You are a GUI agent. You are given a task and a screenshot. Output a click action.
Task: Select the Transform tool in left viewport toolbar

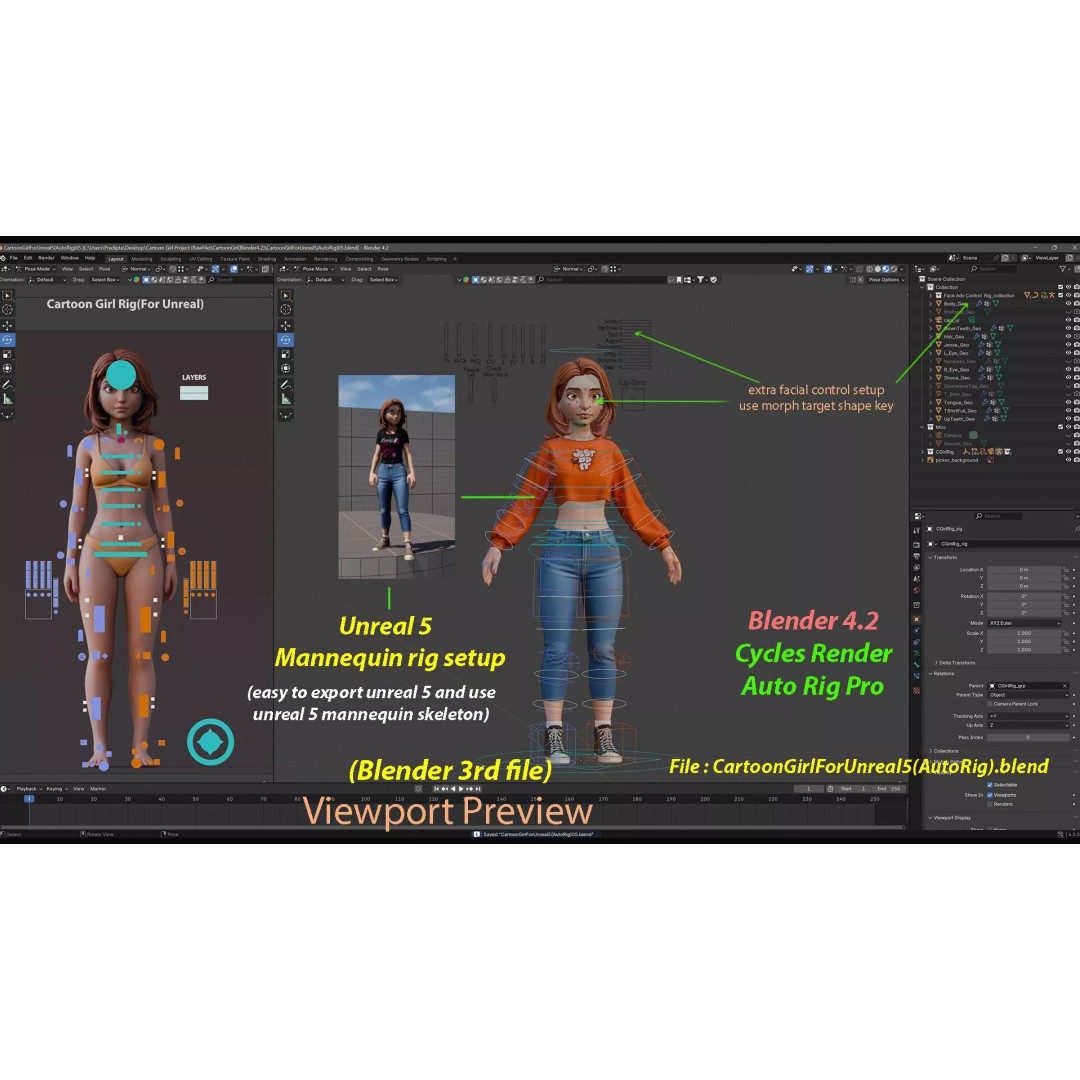tap(7, 368)
